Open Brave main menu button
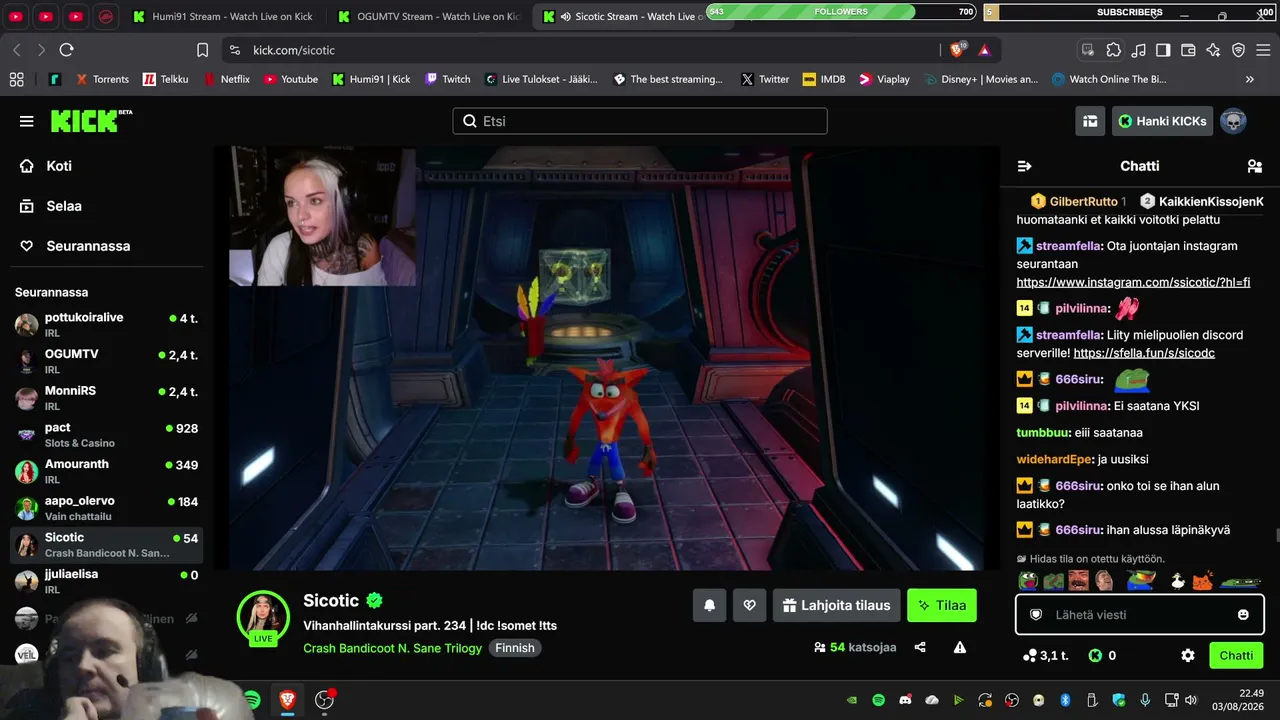 tap(1263, 50)
